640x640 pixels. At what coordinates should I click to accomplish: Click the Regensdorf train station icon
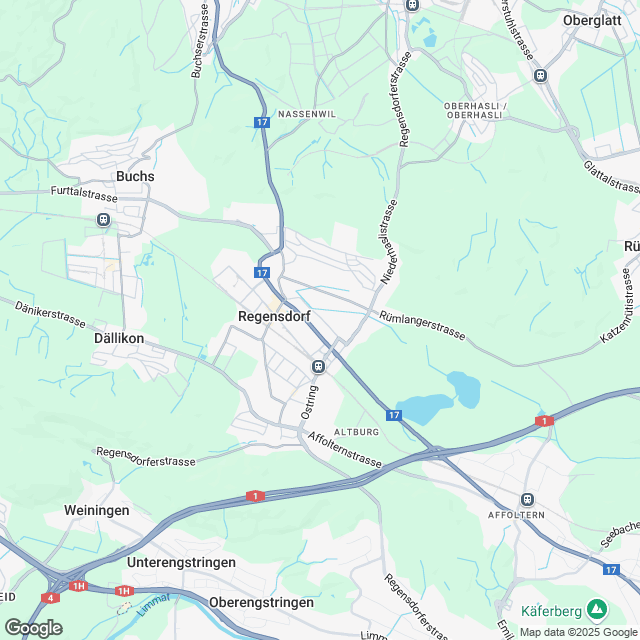[318, 367]
